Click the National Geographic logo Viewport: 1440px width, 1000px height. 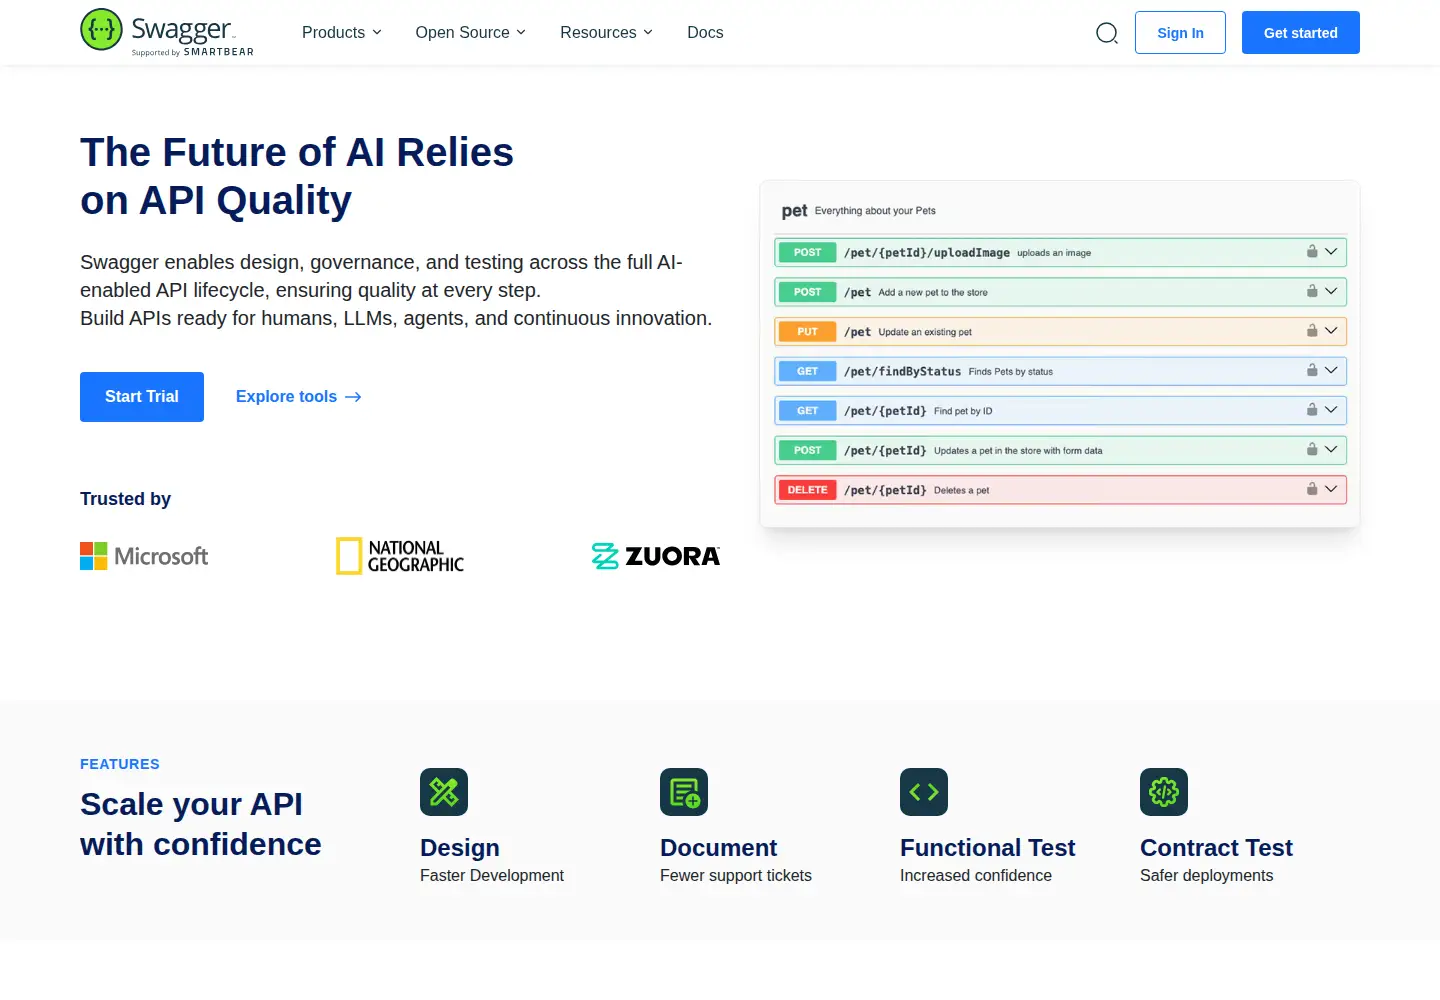click(400, 556)
